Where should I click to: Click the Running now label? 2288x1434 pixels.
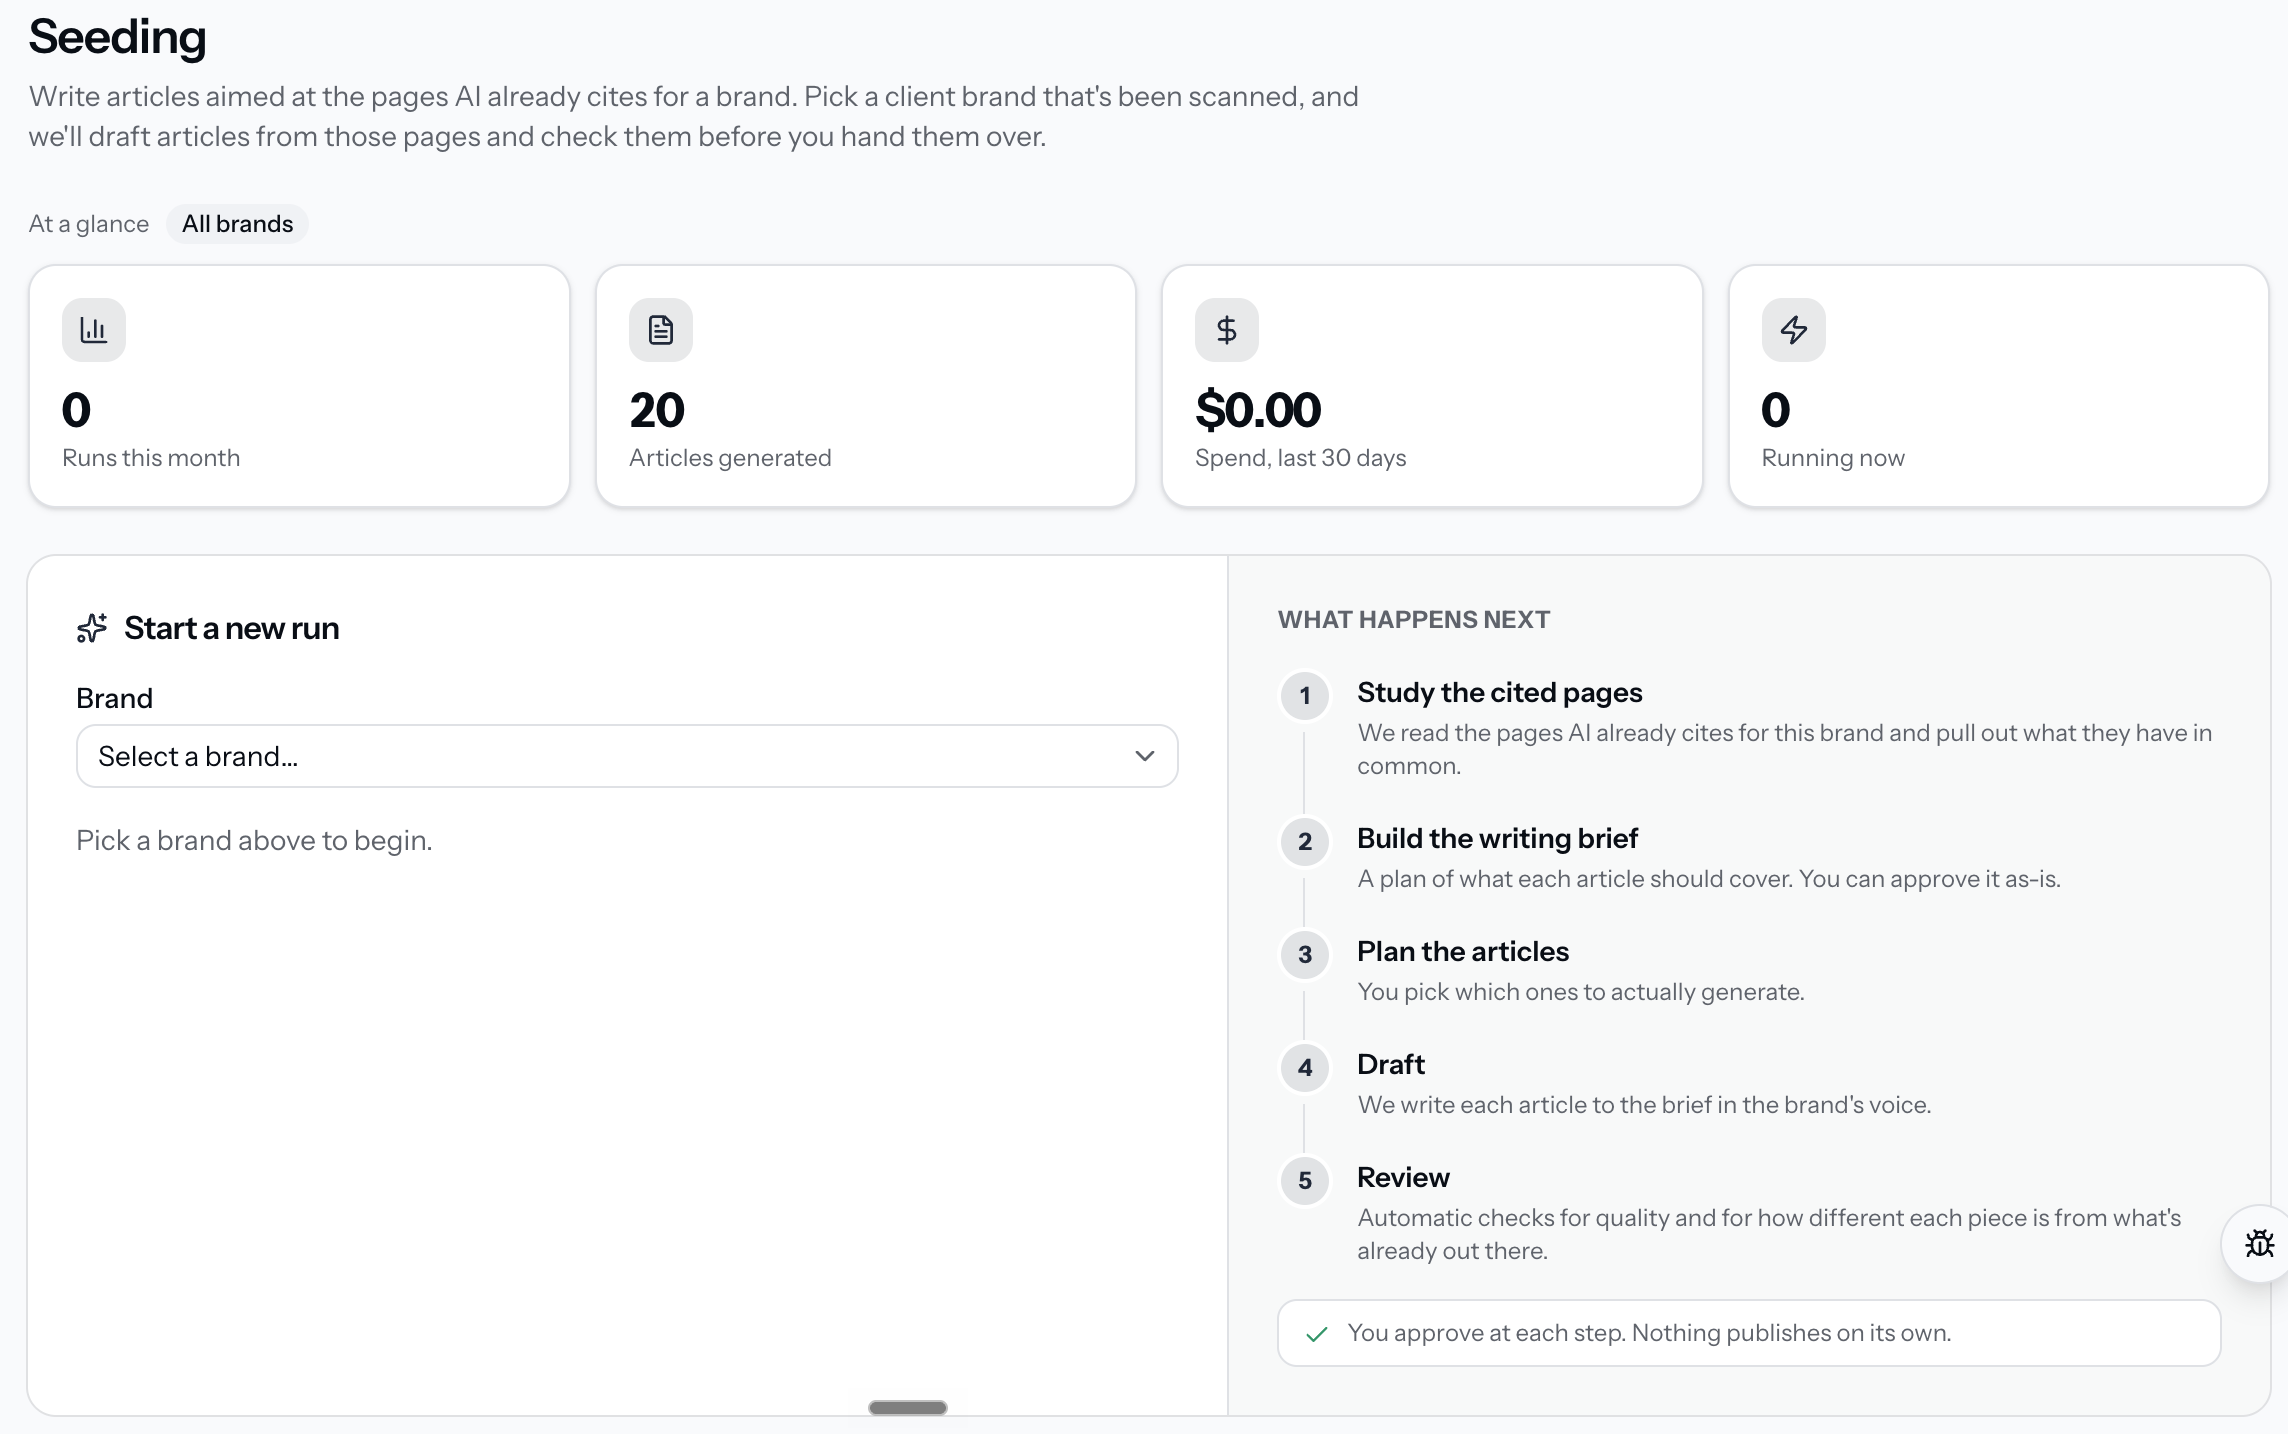[1833, 458]
